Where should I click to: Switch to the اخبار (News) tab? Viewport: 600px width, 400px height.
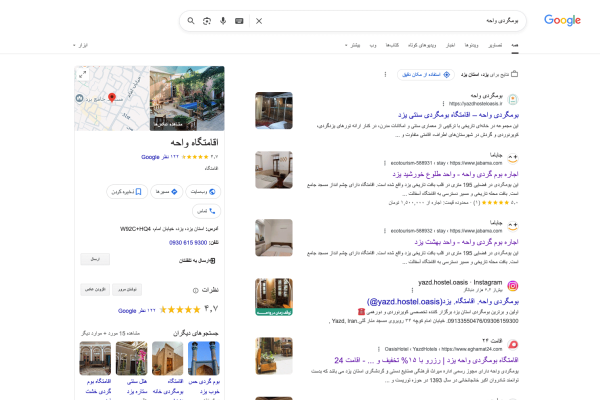(x=450, y=45)
